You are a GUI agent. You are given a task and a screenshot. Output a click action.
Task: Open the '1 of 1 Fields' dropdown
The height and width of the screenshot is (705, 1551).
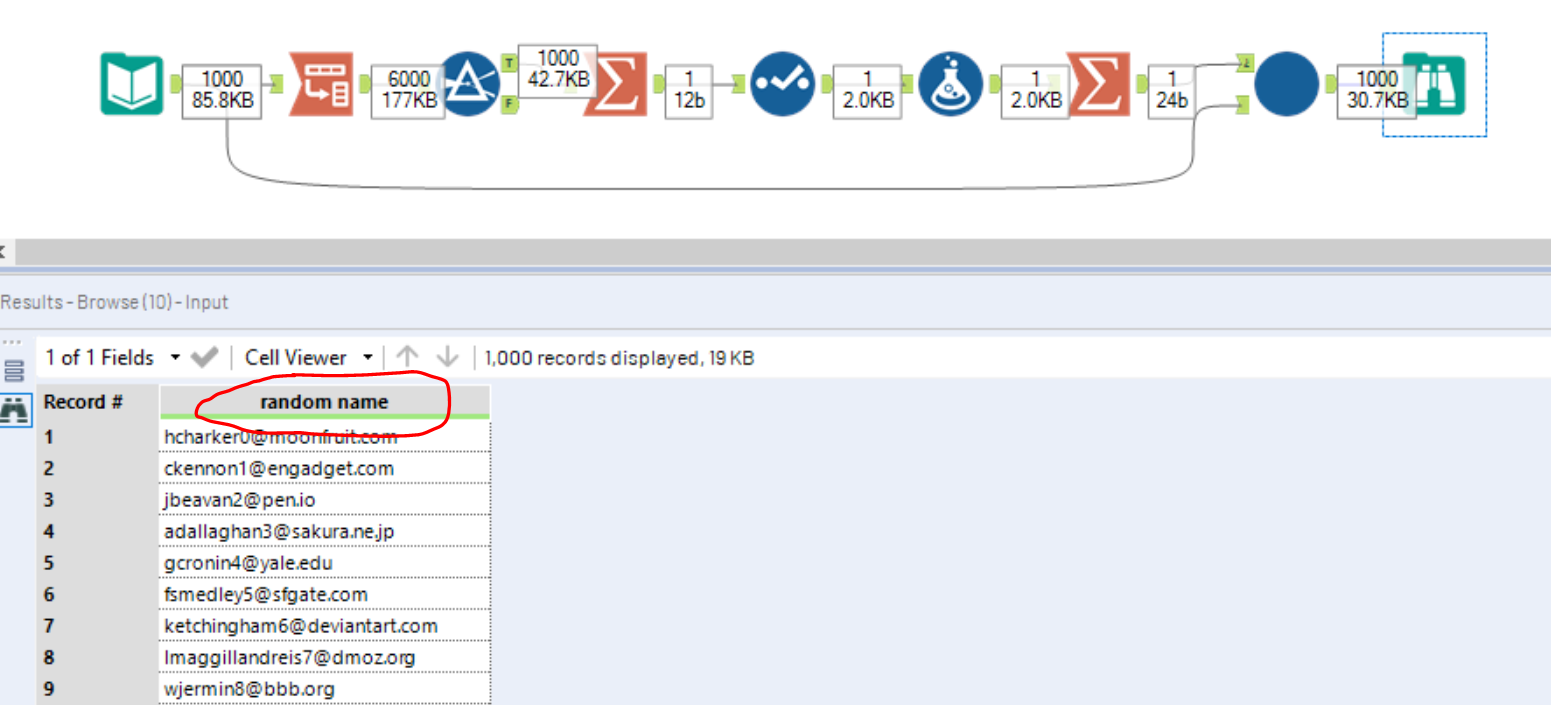[x=175, y=357]
